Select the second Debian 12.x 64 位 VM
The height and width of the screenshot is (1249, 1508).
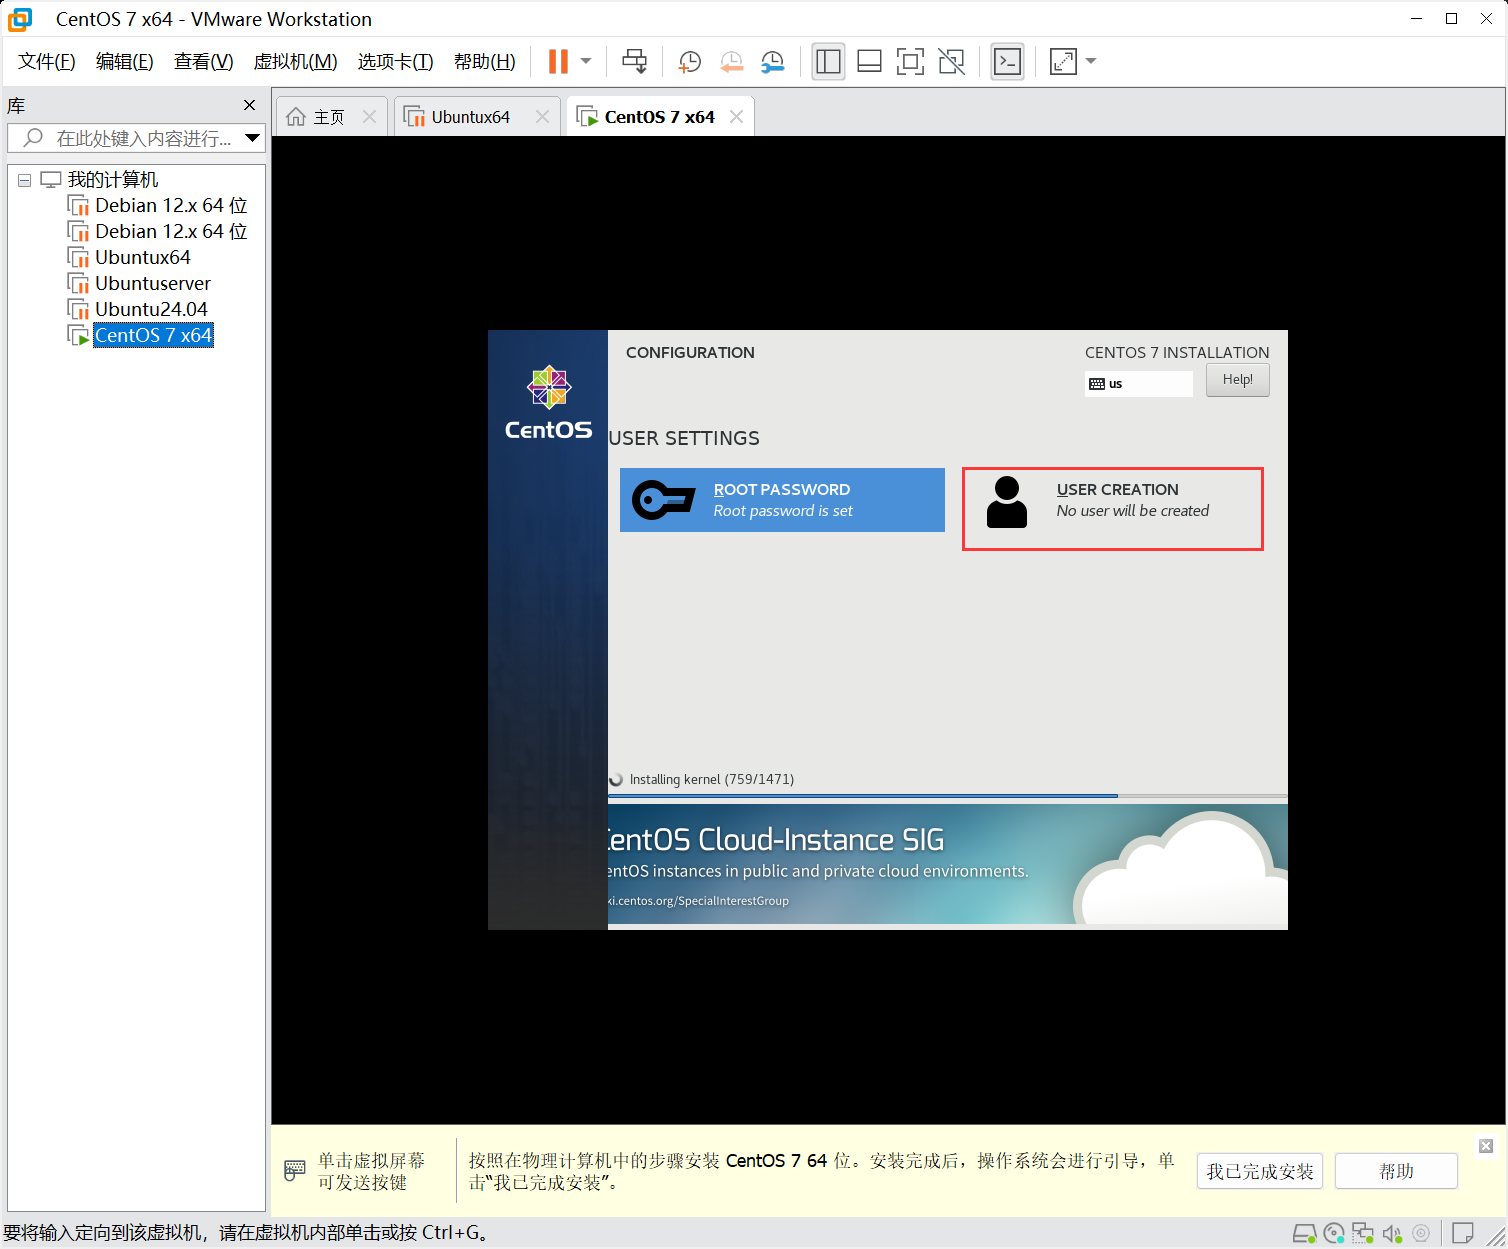[x=171, y=232]
